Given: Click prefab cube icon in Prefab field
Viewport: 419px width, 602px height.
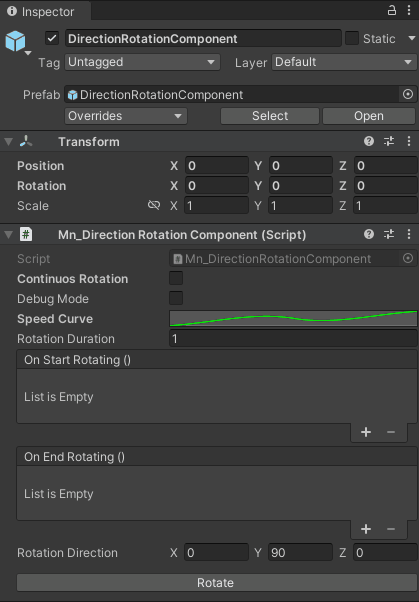Looking at the screenshot, I should [x=73, y=95].
